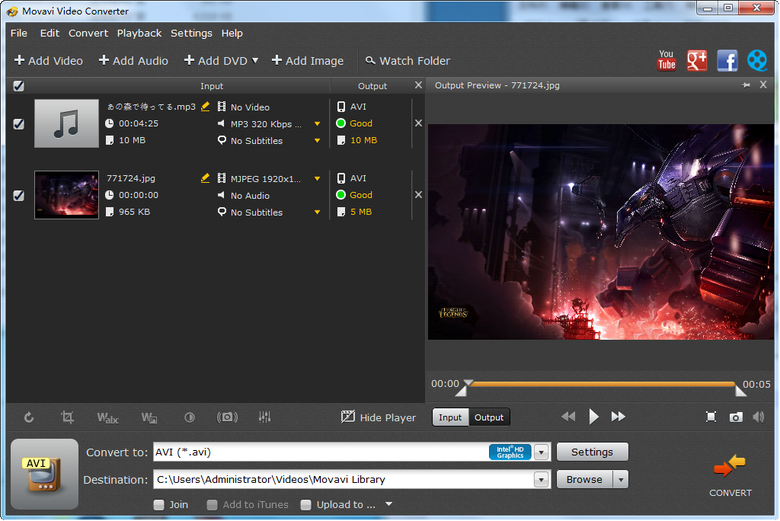
Task: Open the Playback menu
Action: 139,33
